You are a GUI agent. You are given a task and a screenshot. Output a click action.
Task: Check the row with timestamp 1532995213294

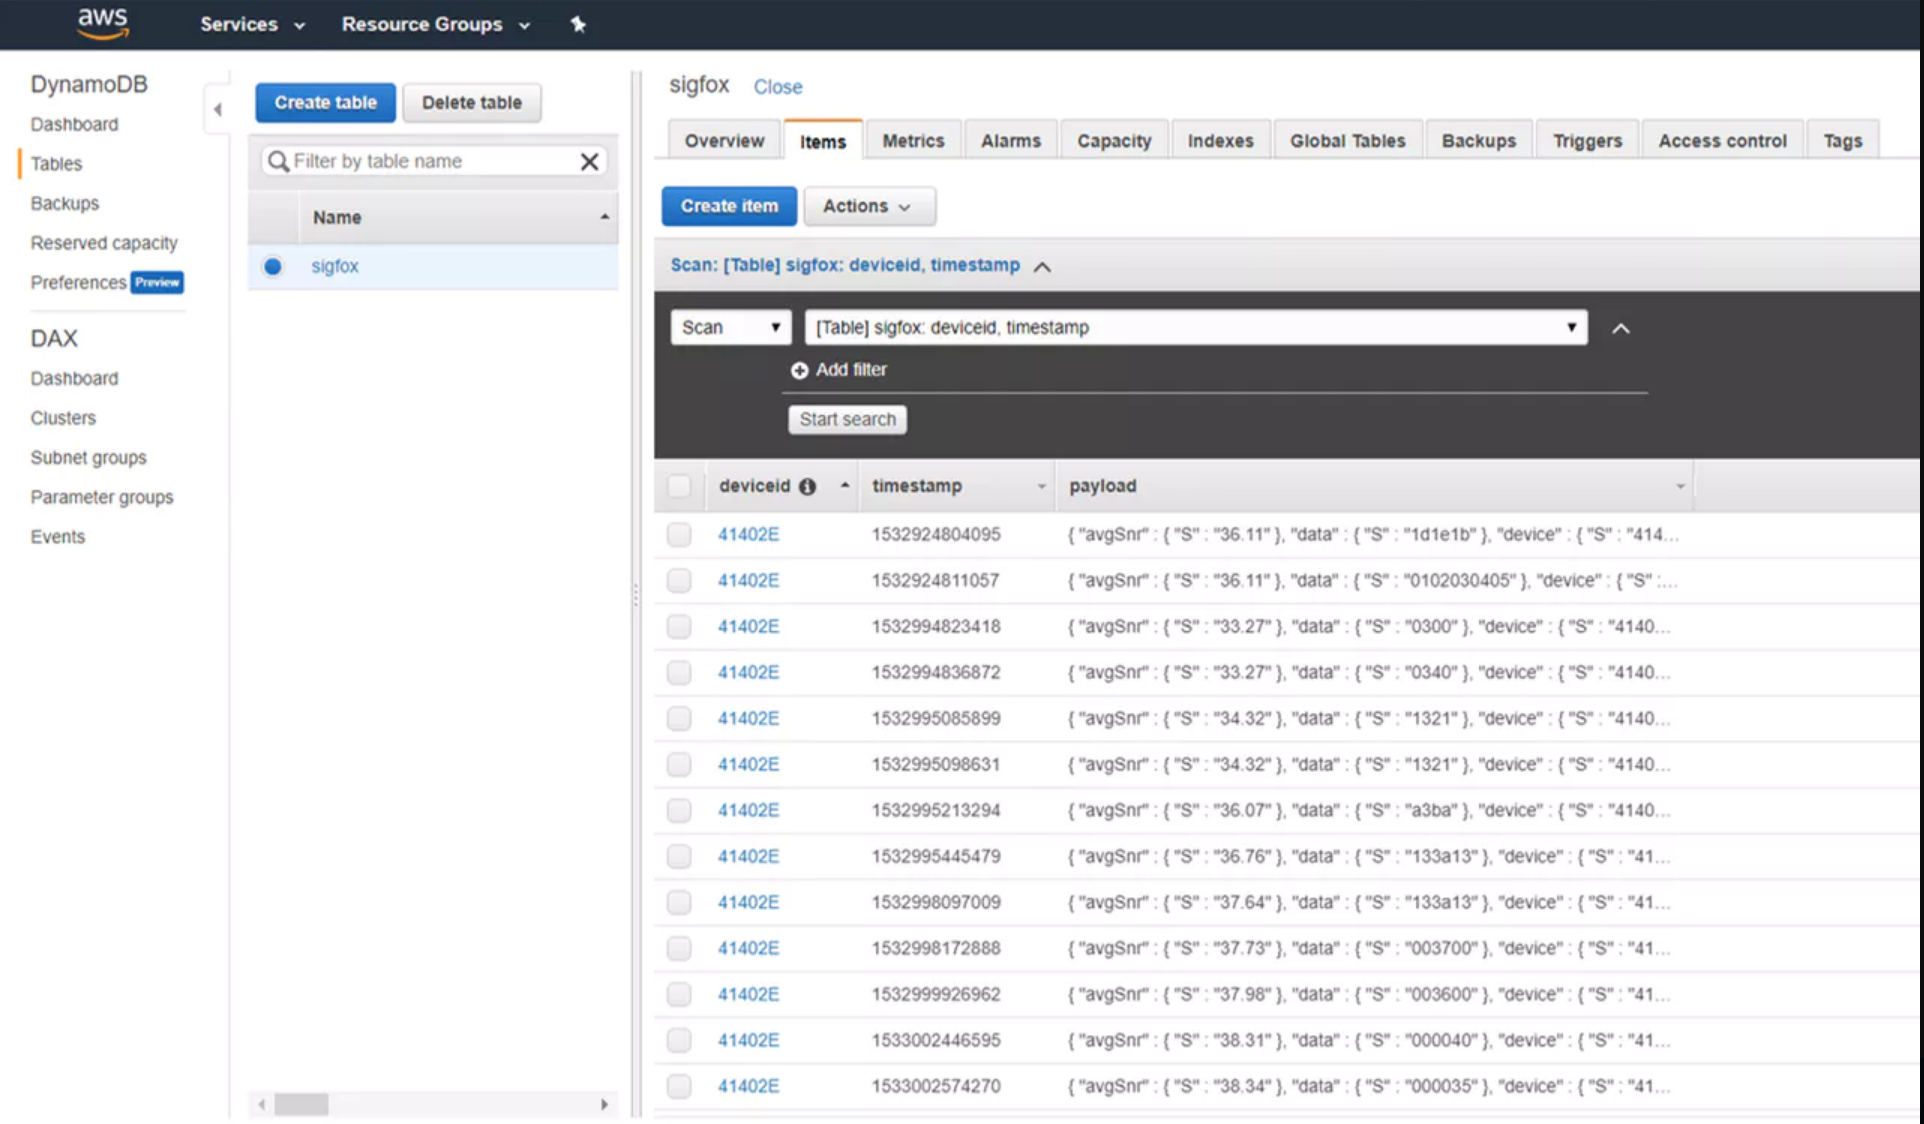tap(679, 810)
